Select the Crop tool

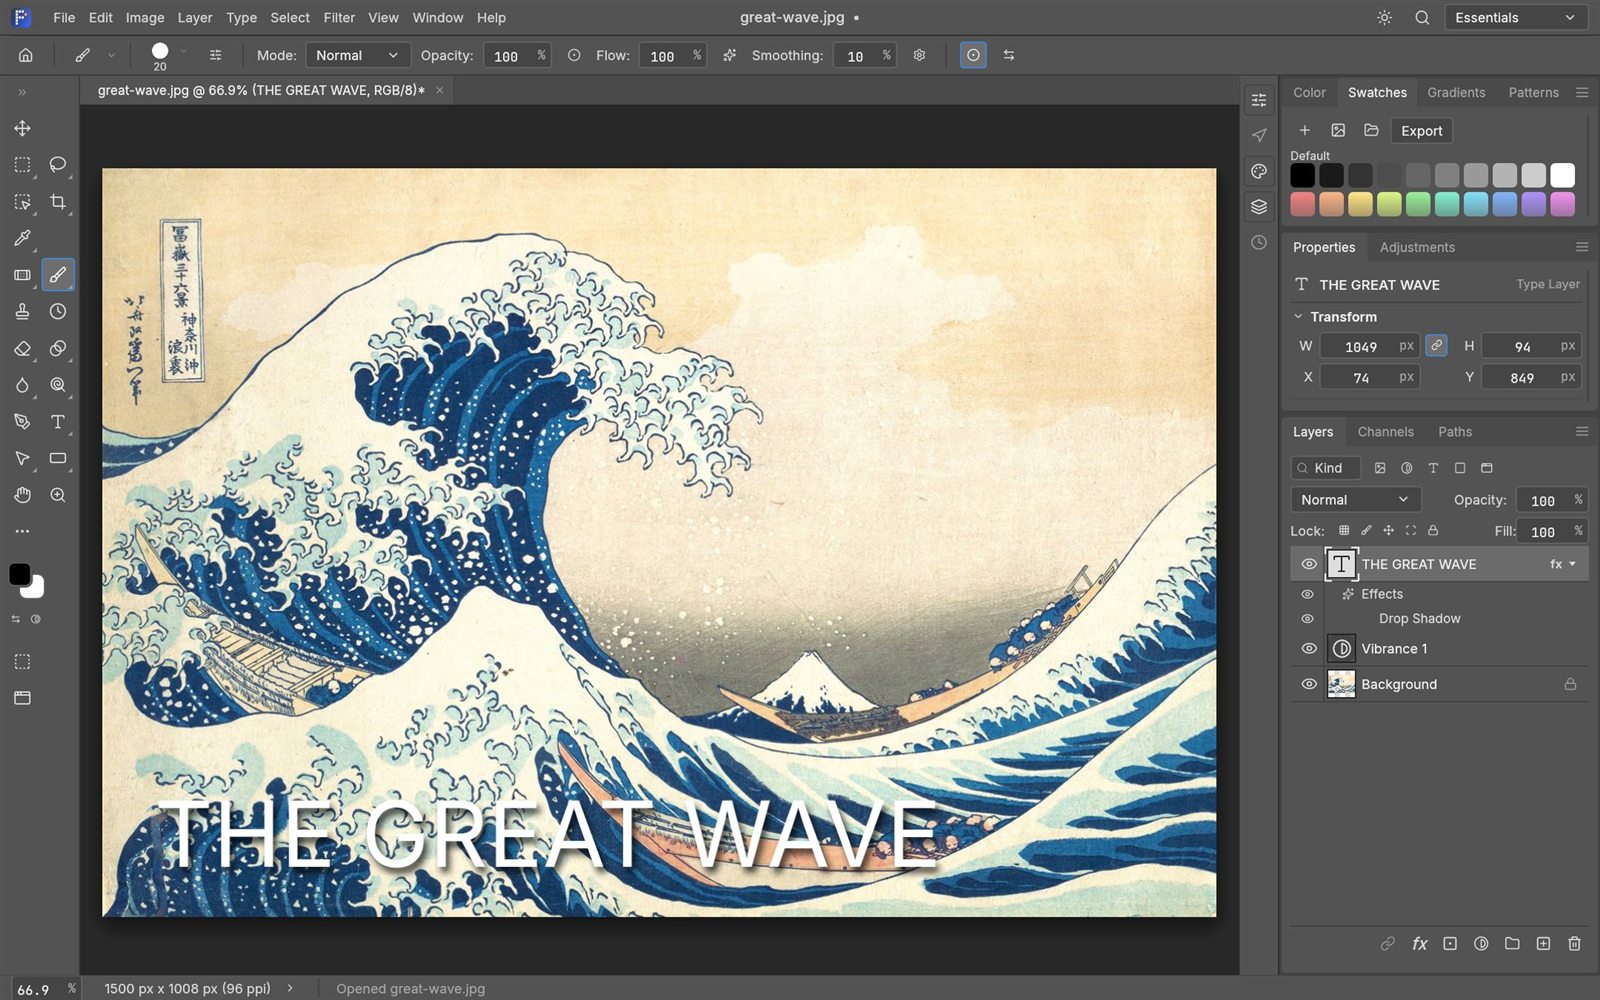58,201
